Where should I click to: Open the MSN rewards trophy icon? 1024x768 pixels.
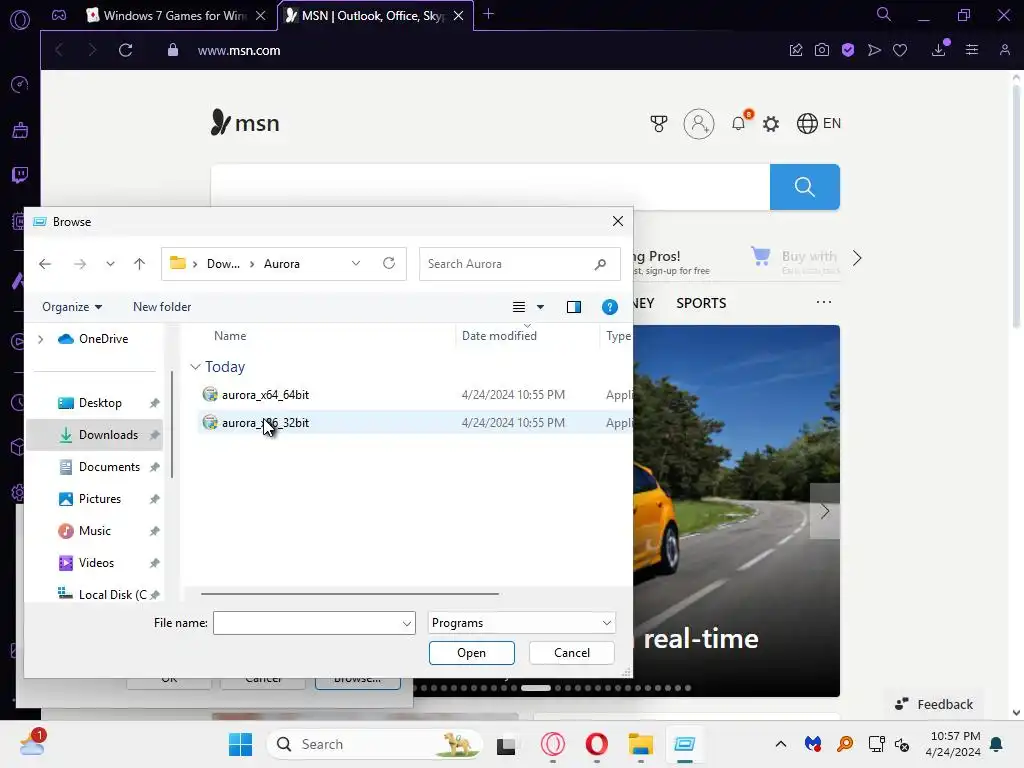click(659, 123)
